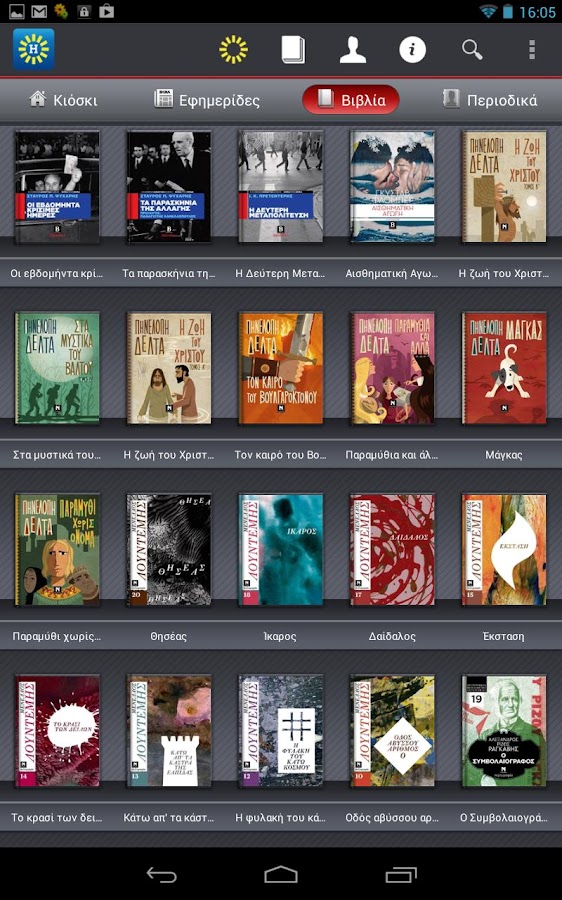Viewport: 562px width, 900px height.
Task: Tap the title text 'Παραμύθια και άλ...'
Action: click(x=392, y=455)
